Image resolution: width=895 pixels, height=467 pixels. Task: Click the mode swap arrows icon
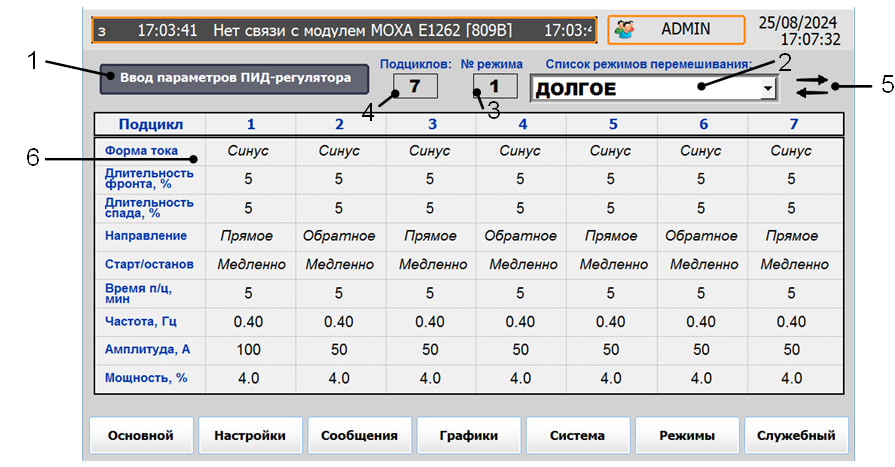(x=812, y=86)
